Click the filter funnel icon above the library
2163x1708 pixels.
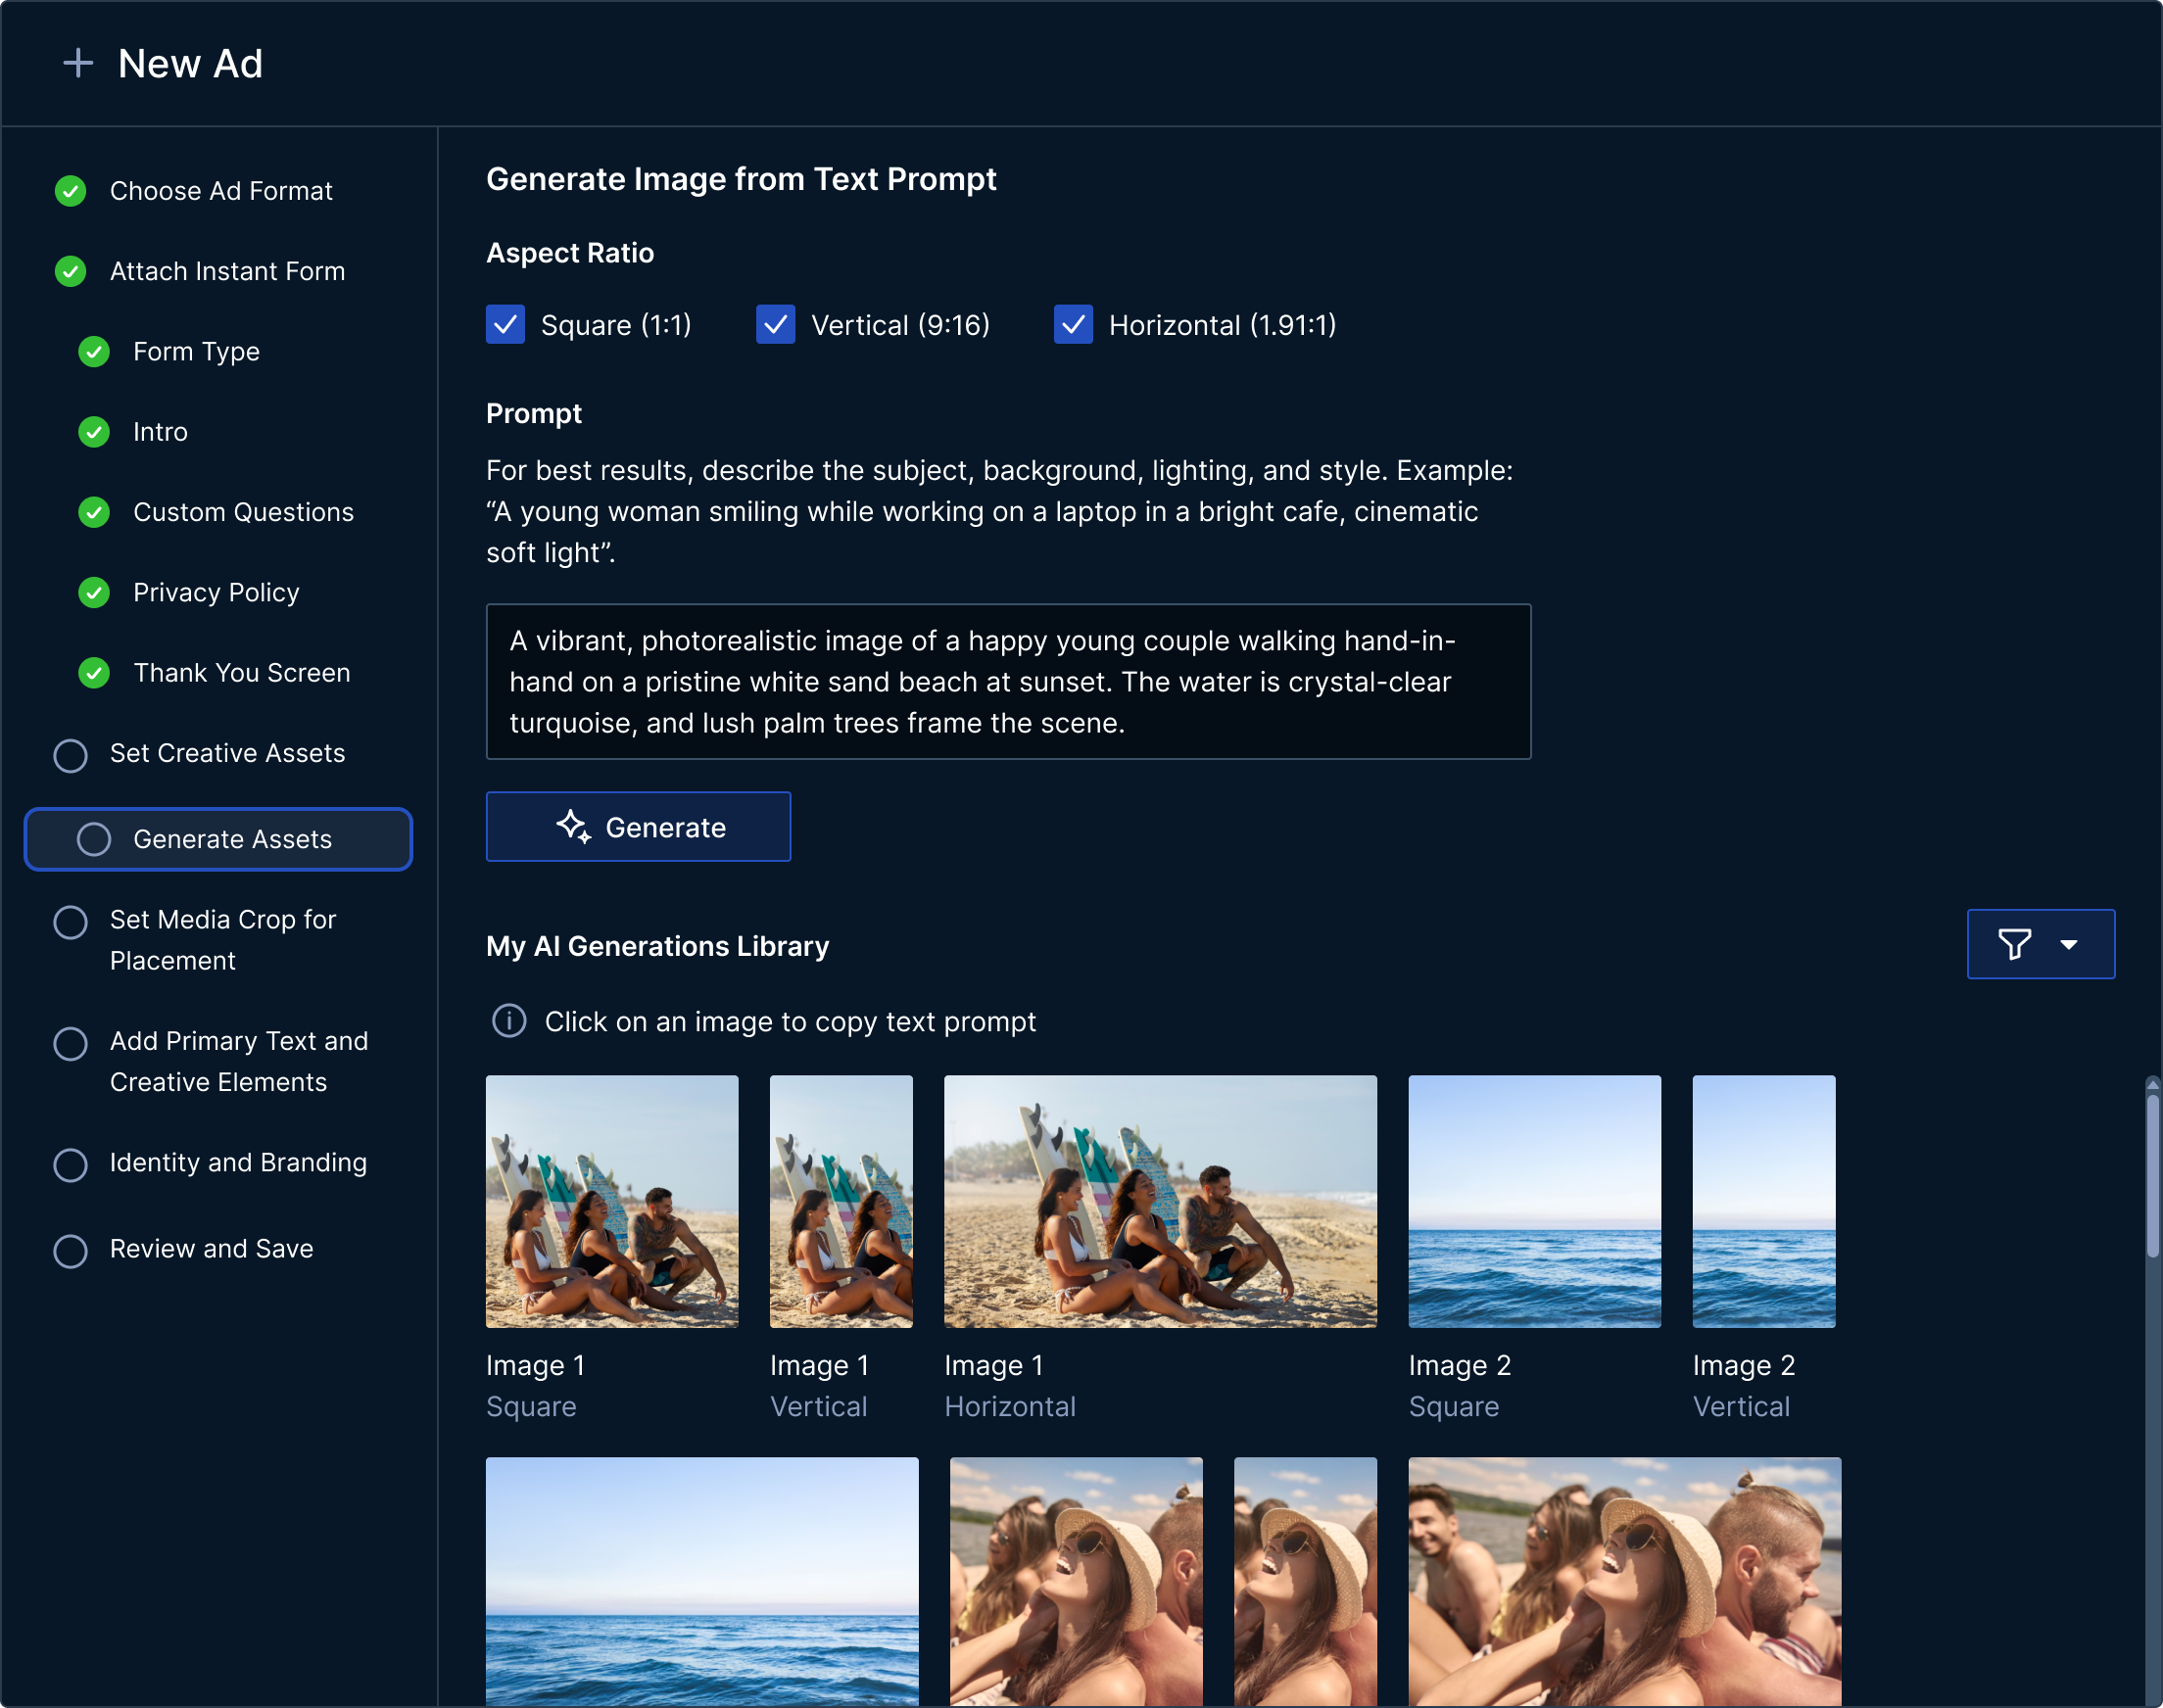(x=2017, y=943)
